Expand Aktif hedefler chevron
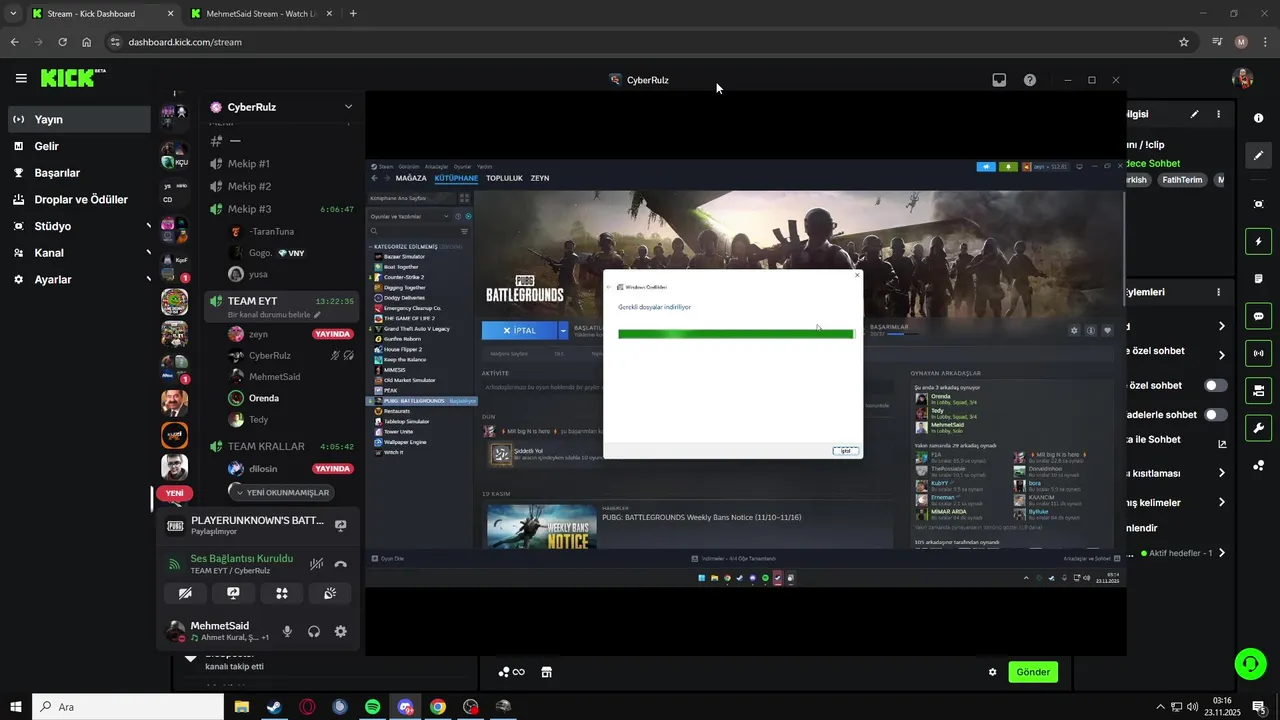 (x=1221, y=553)
